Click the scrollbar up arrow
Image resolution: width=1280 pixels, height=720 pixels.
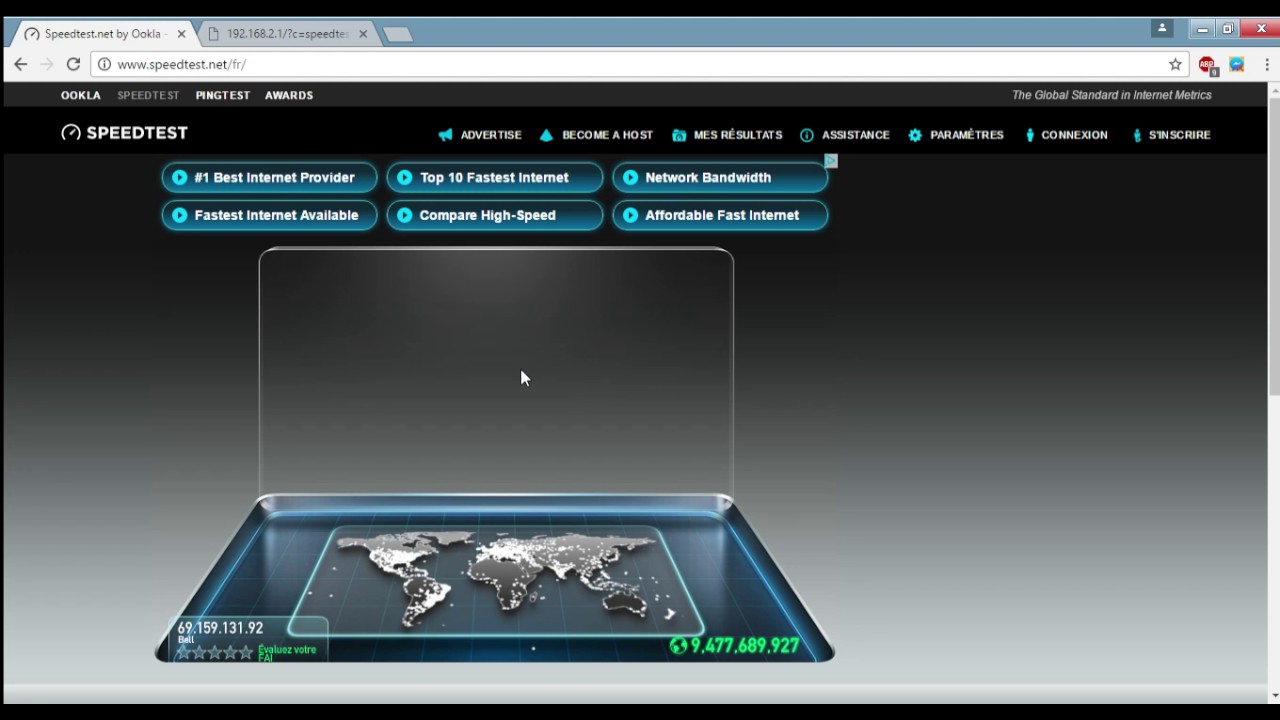coord(1273,91)
